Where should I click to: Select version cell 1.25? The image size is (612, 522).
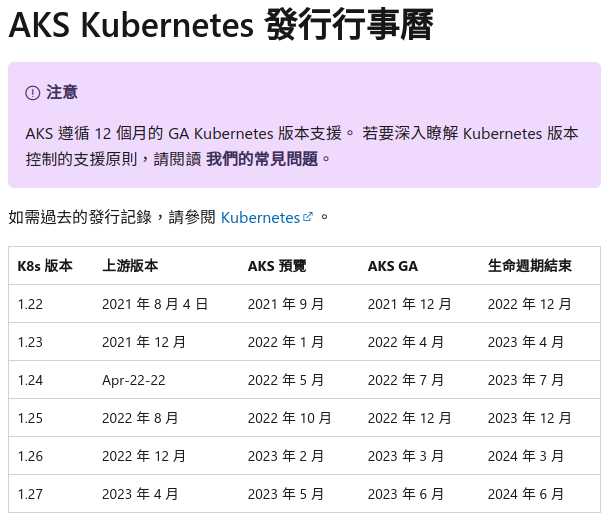30,418
